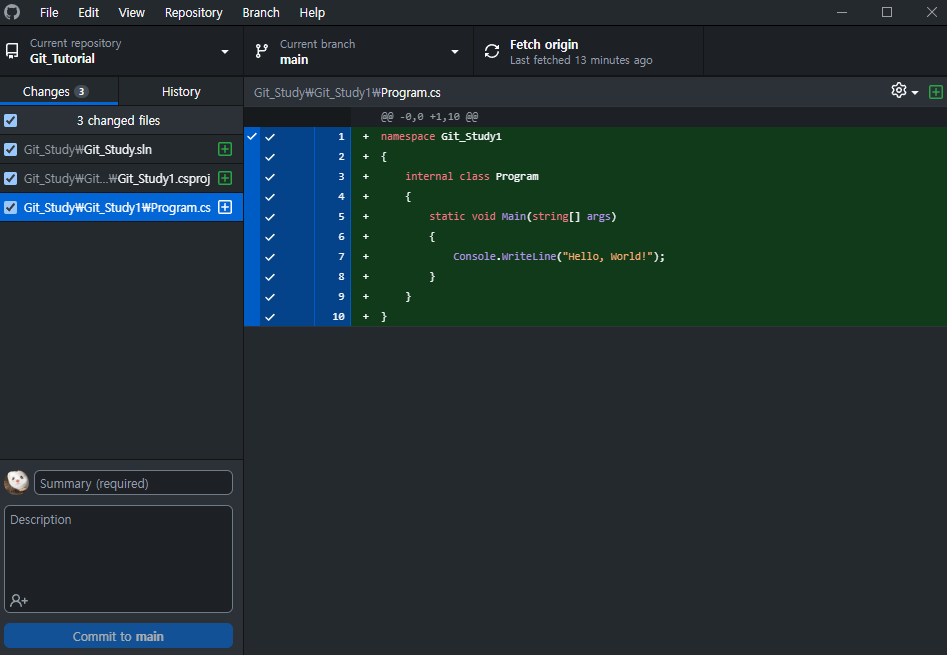Open the Edit menu
Viewport: 947px width, 655px height.
tap(88, 12)
